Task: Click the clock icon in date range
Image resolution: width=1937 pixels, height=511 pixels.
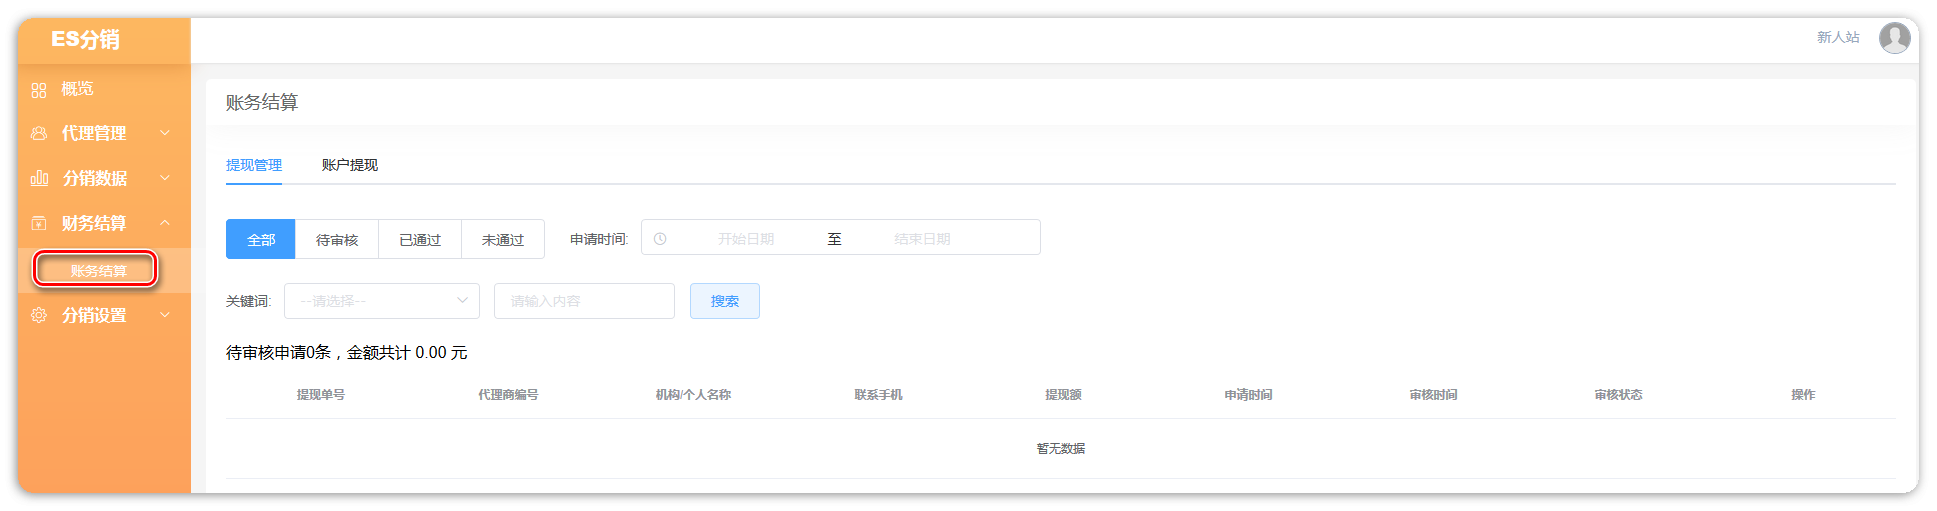Action: tap(660, 239)
